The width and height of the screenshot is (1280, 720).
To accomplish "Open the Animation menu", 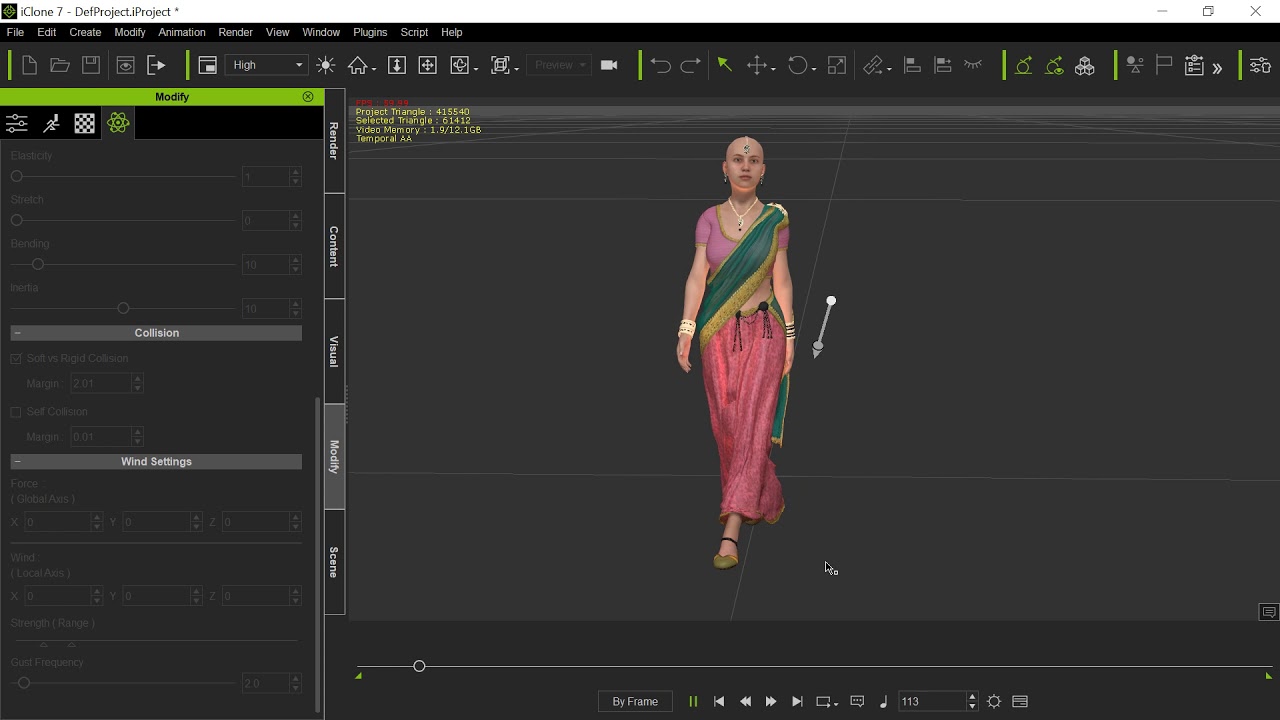I will click(x=181, y=32).
